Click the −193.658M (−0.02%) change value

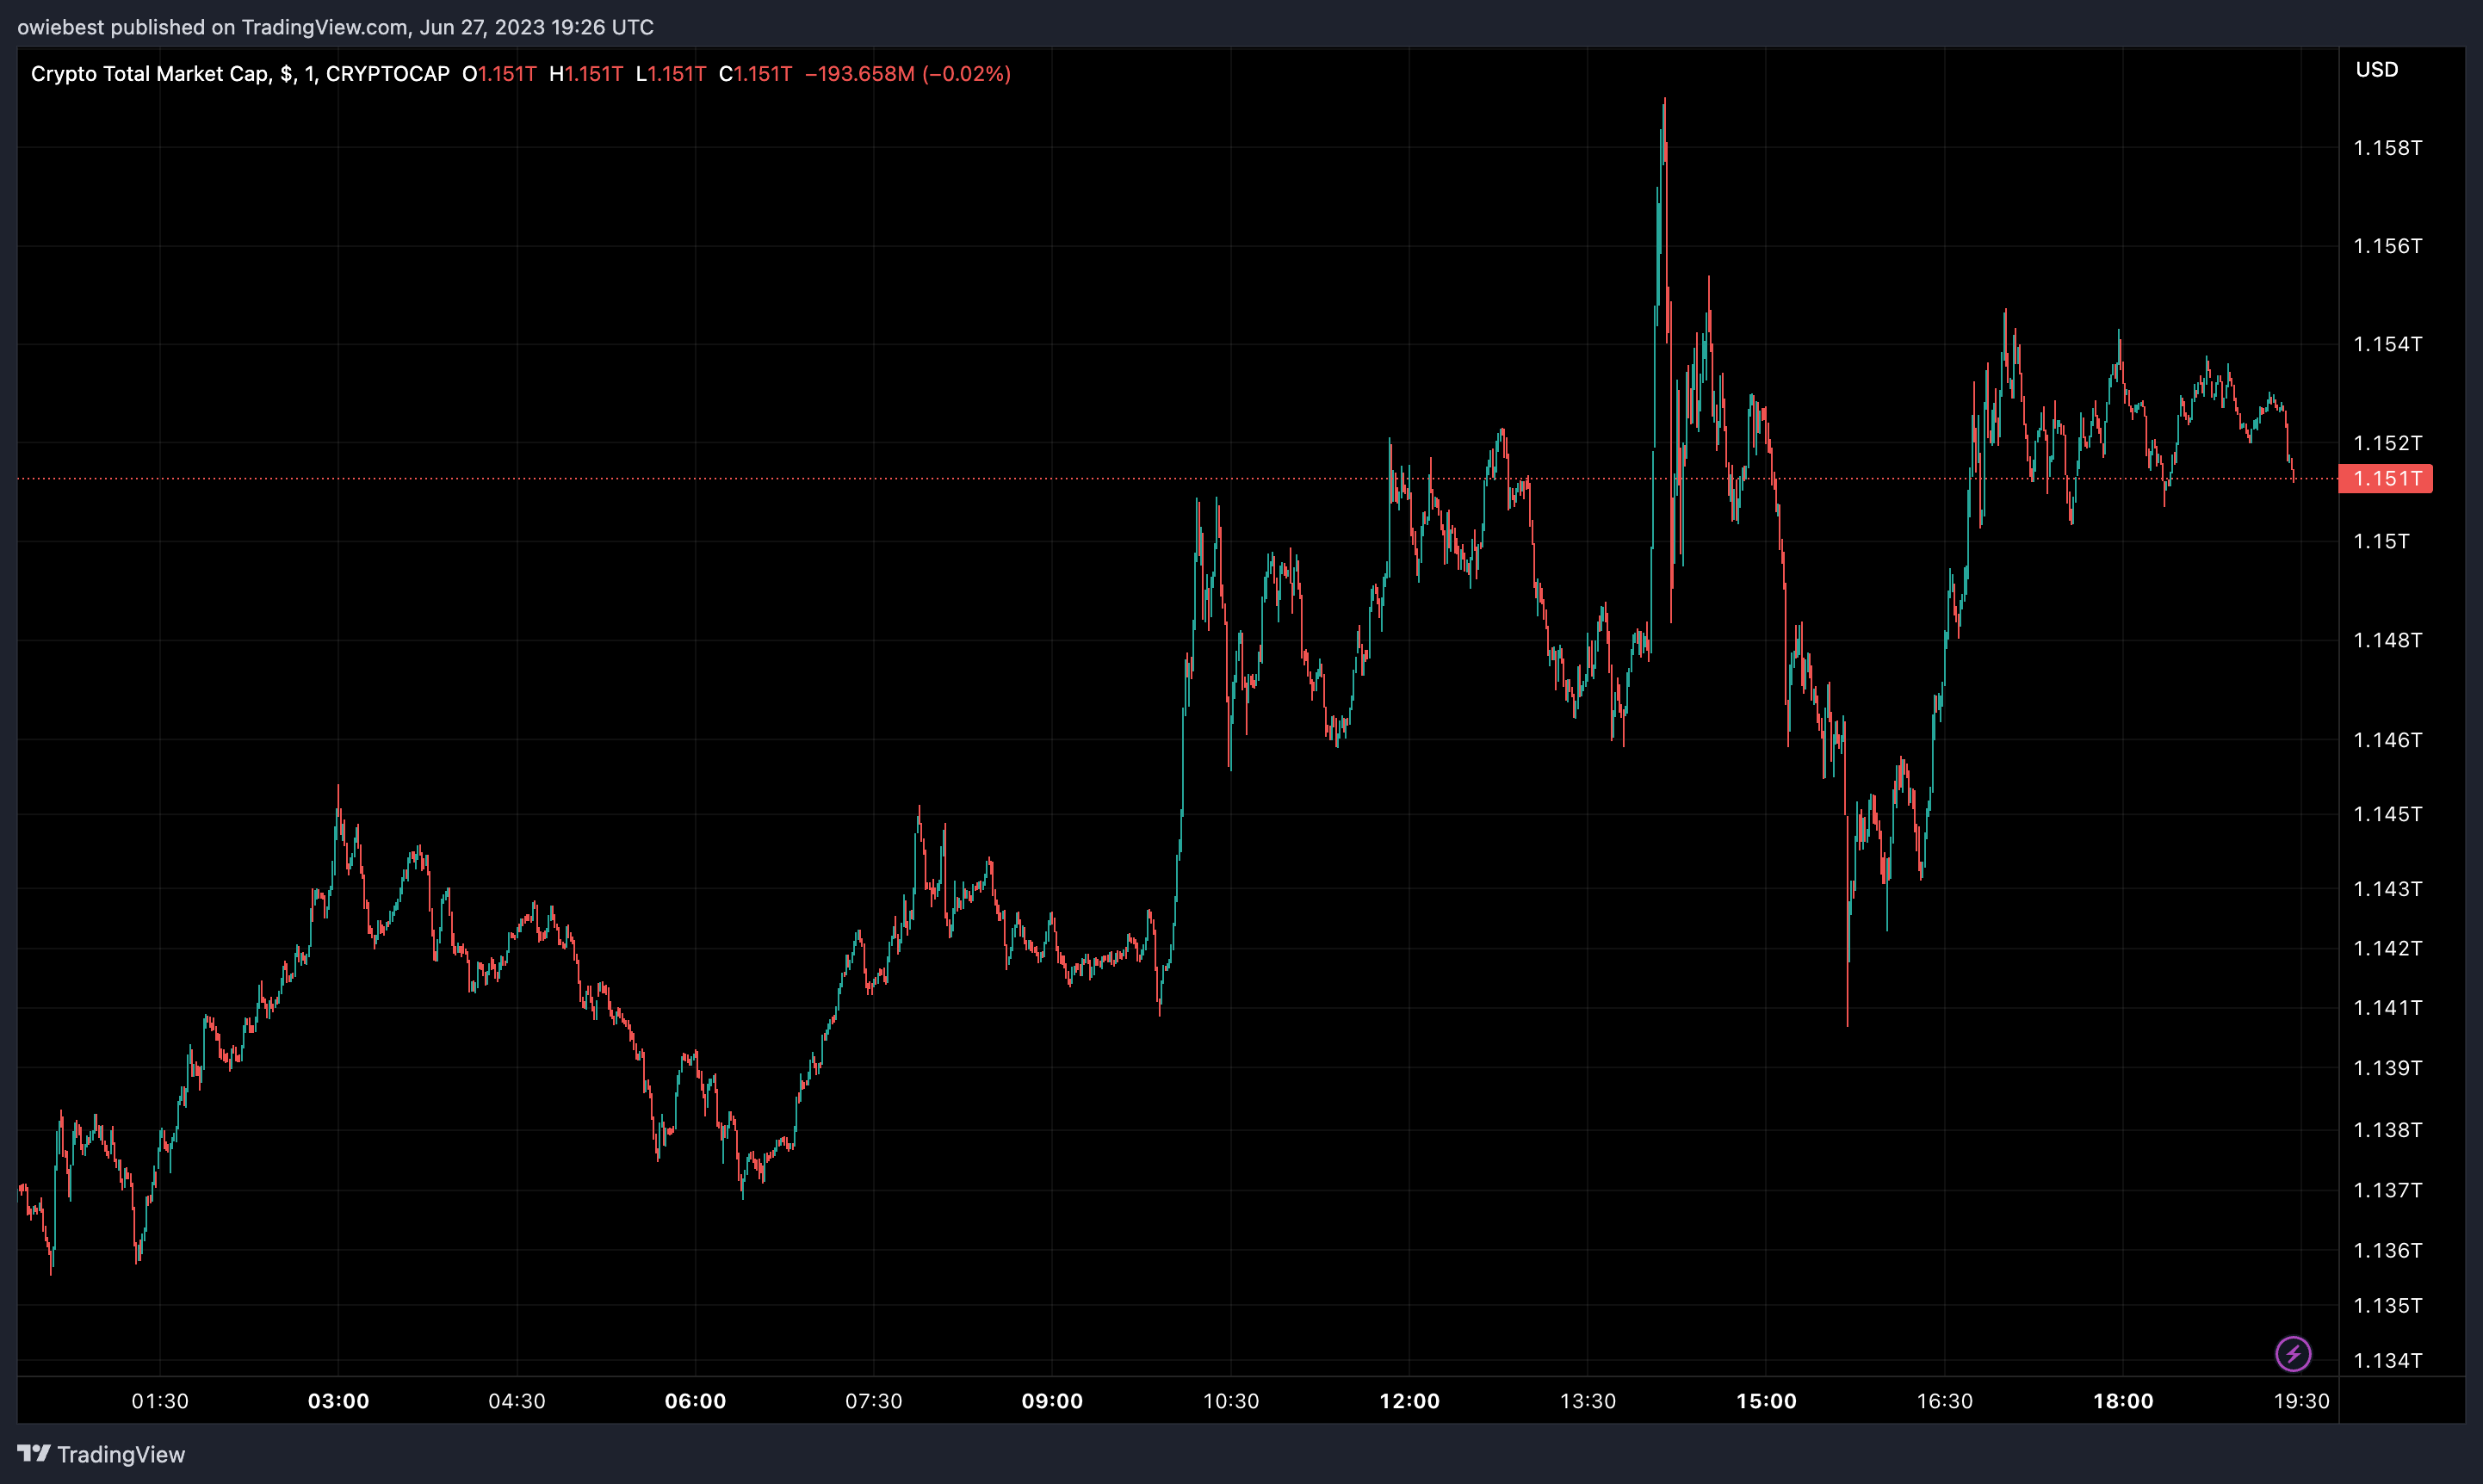[x=908, y=74]
